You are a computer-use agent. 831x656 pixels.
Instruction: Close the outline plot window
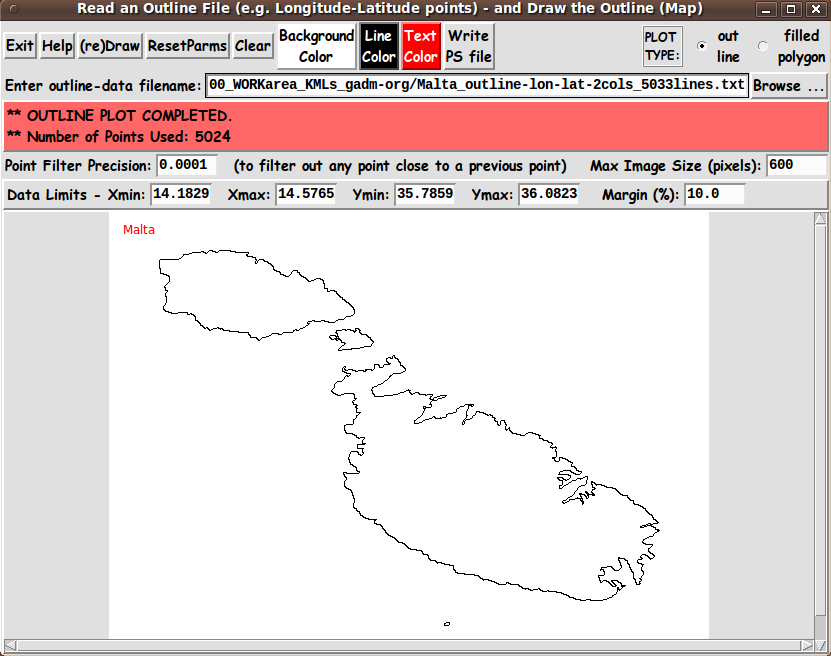click(816, 9)
